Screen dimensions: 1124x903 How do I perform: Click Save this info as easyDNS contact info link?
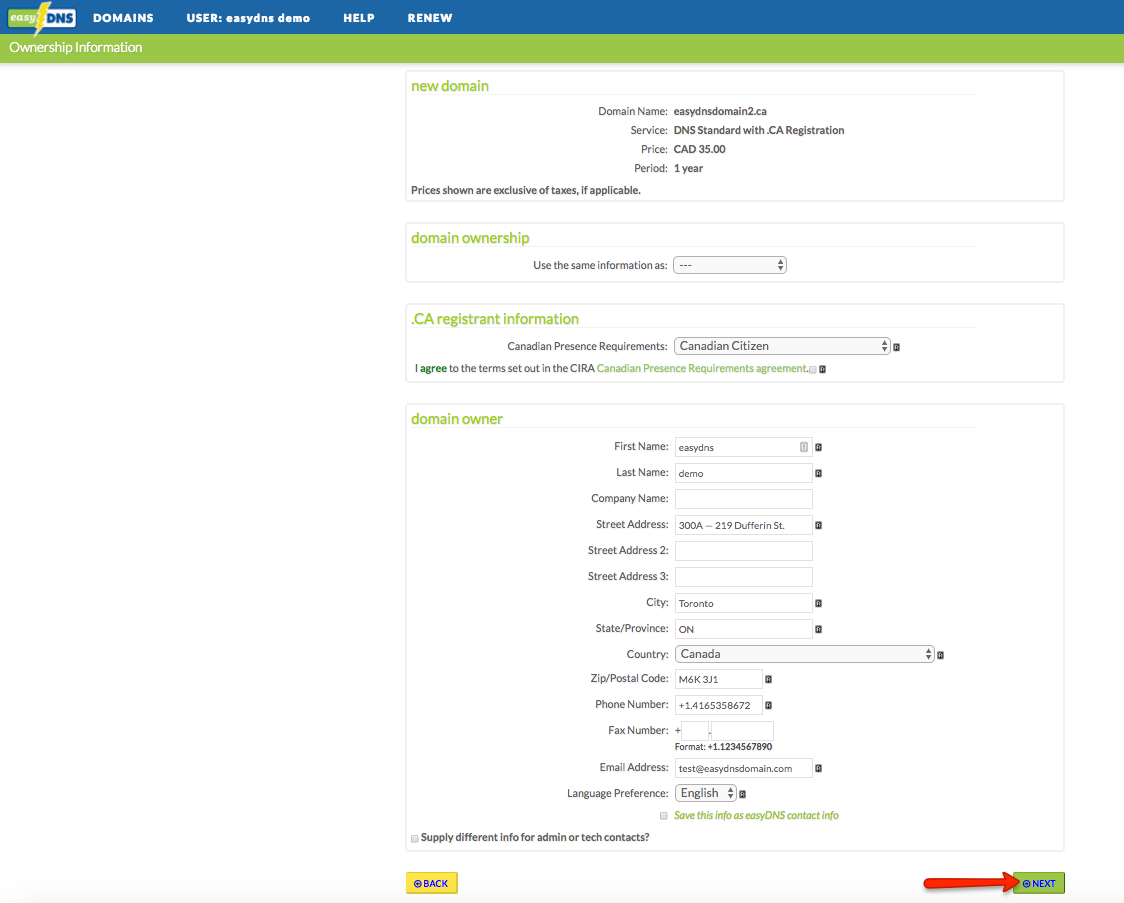(x=756, y=816)
